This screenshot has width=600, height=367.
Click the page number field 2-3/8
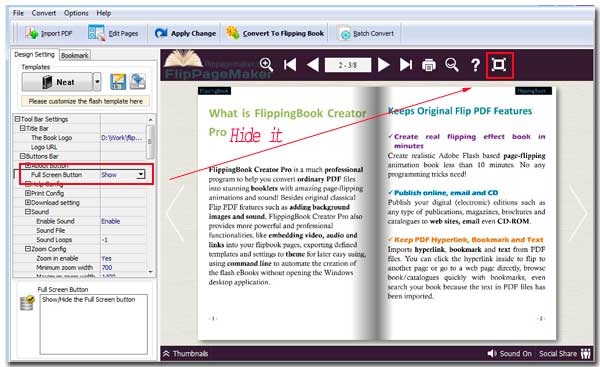[348, 65]
